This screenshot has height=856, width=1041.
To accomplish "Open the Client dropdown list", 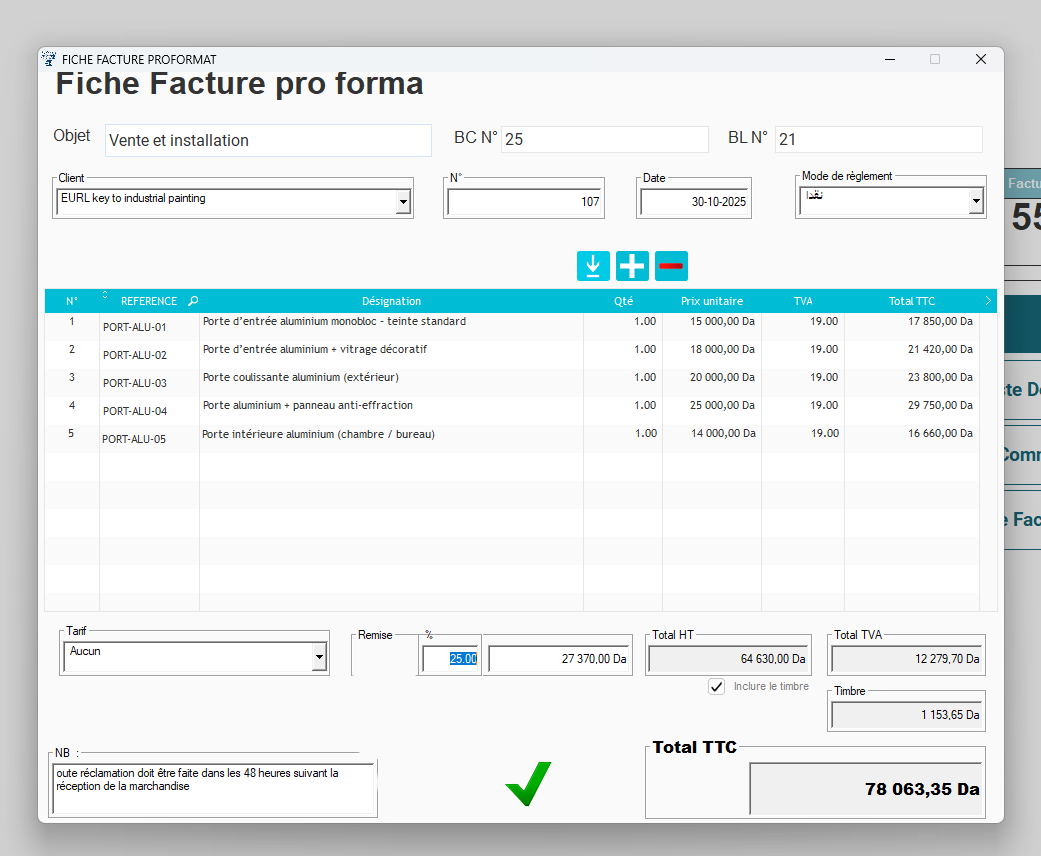I will (x=403, y=201).
